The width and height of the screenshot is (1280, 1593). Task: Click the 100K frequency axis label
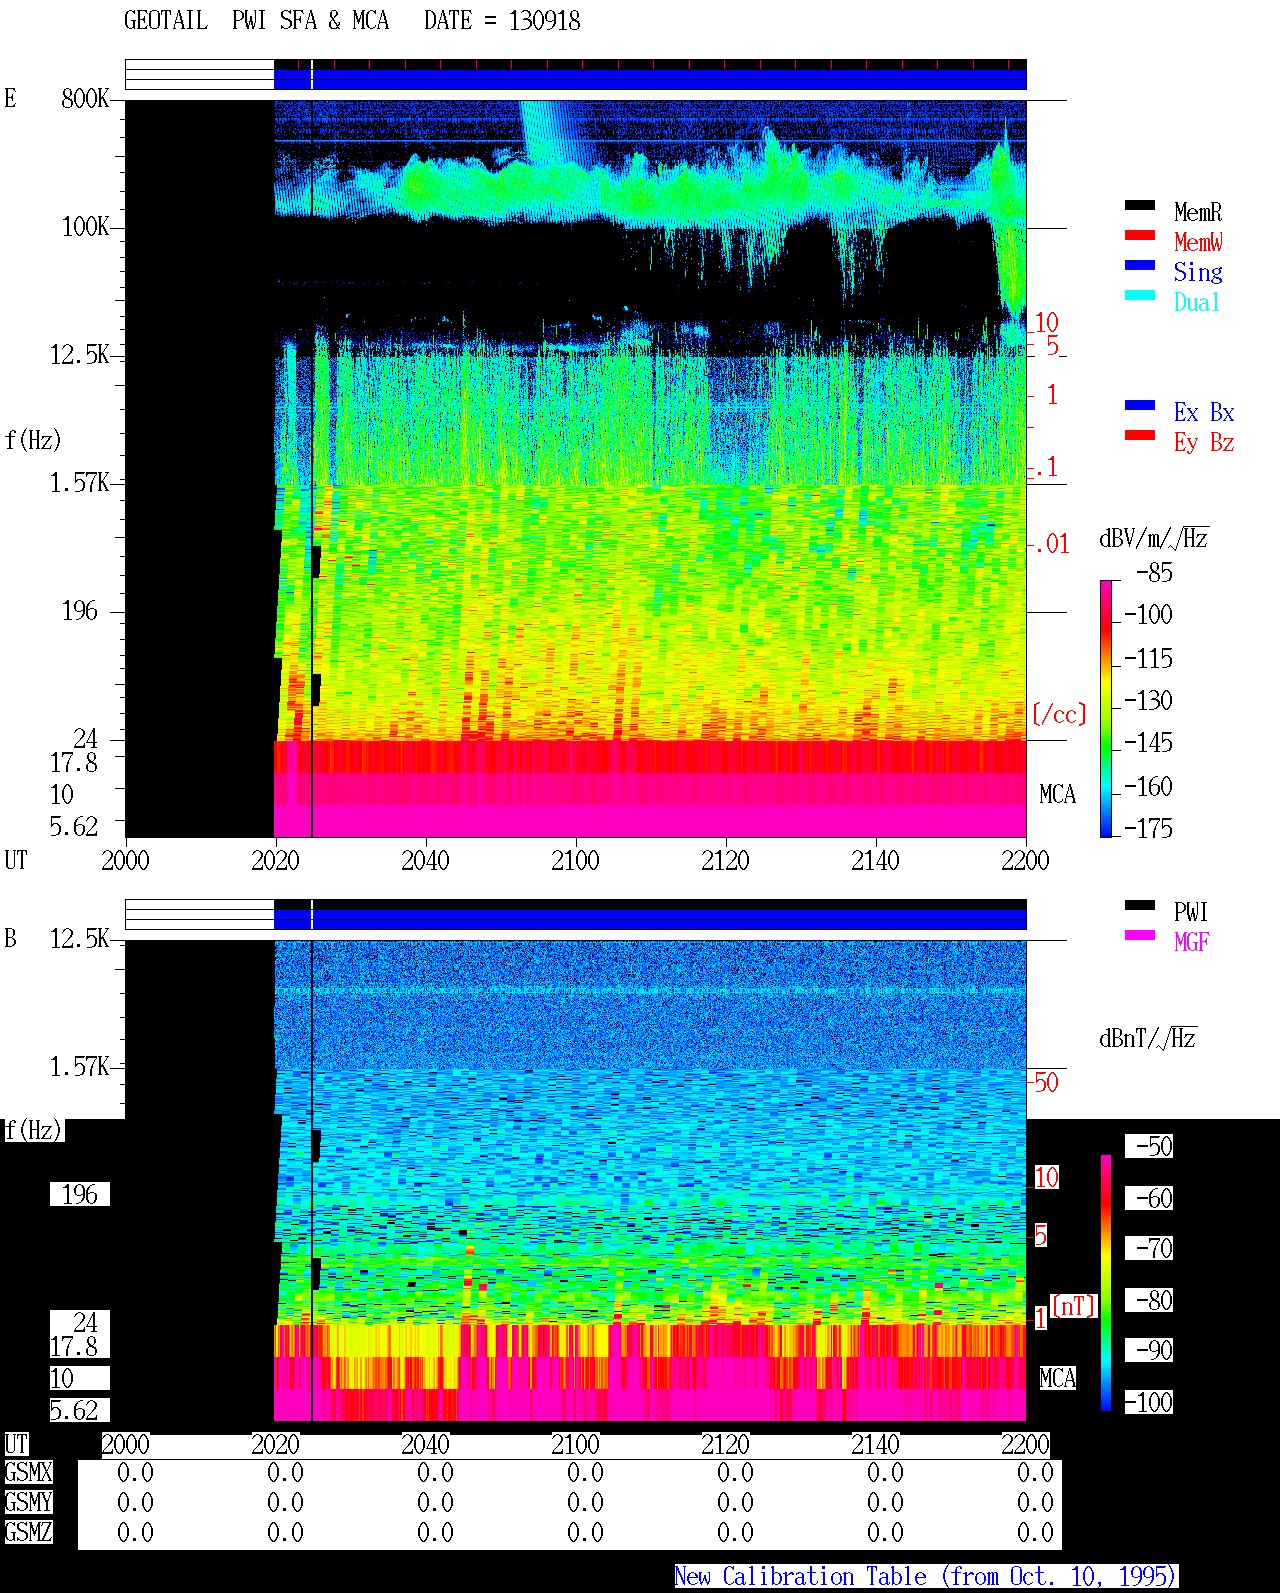click(85, 226)
